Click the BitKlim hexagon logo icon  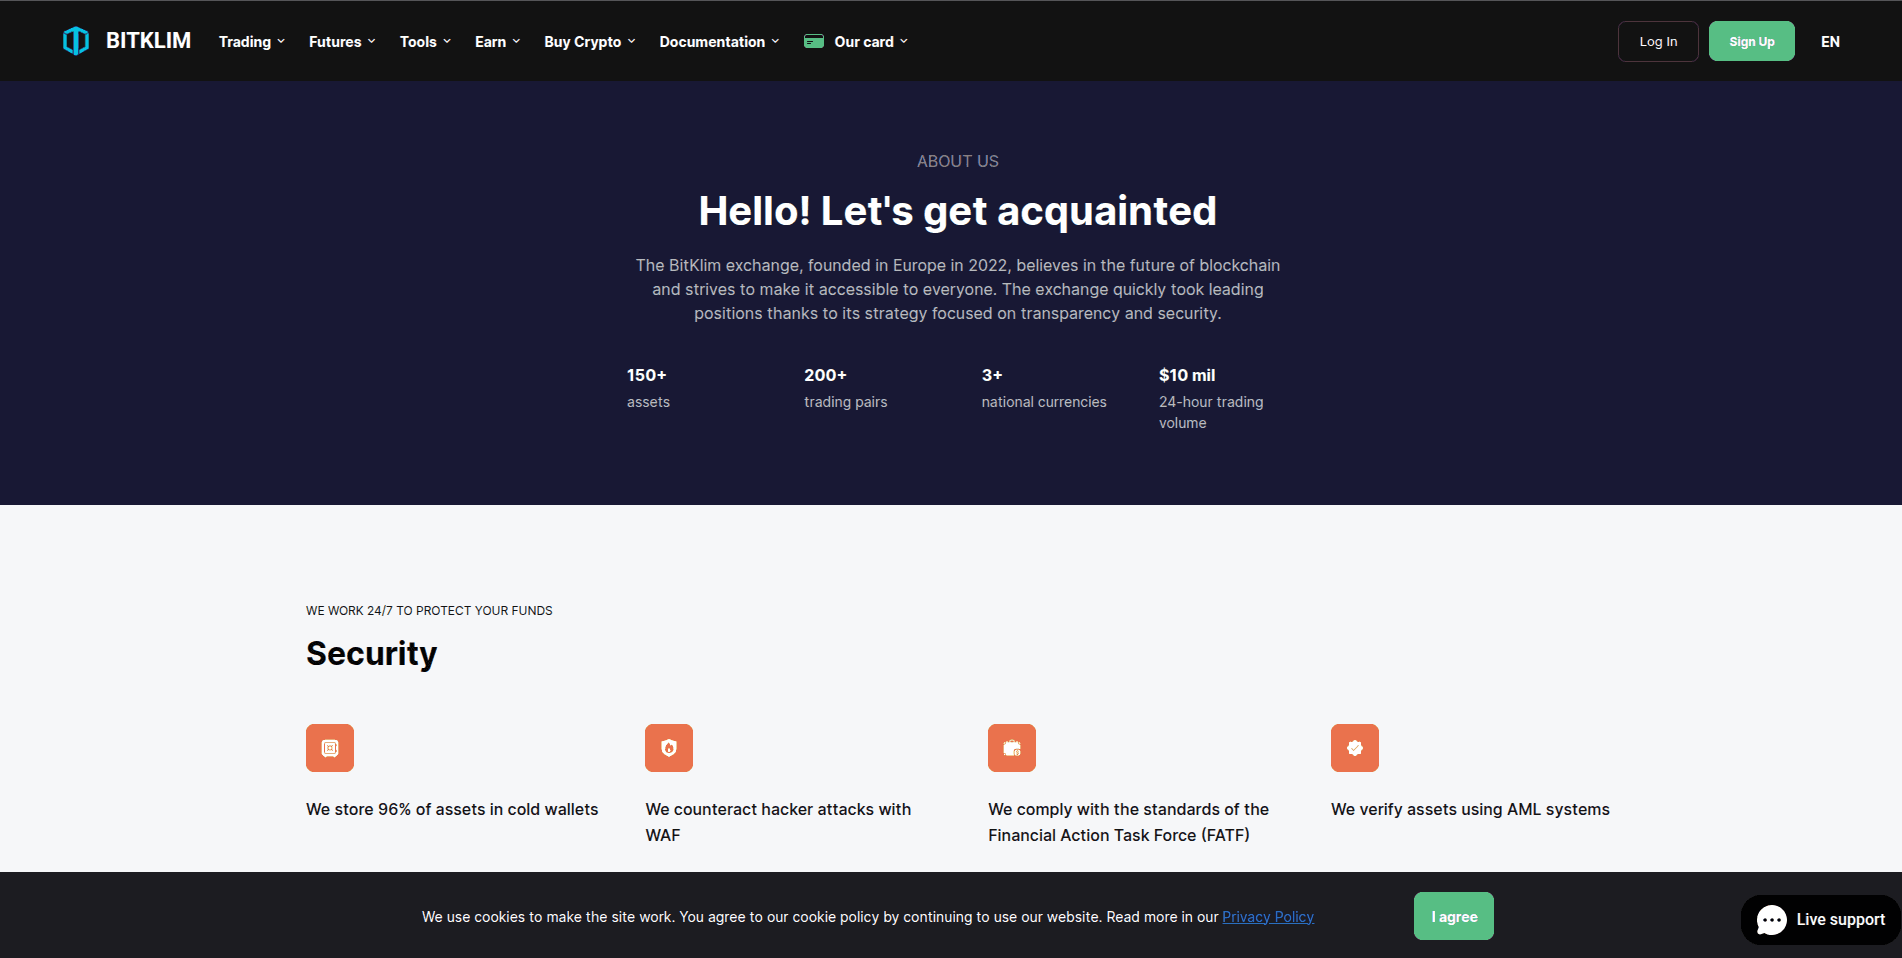[x=76, y=41]
